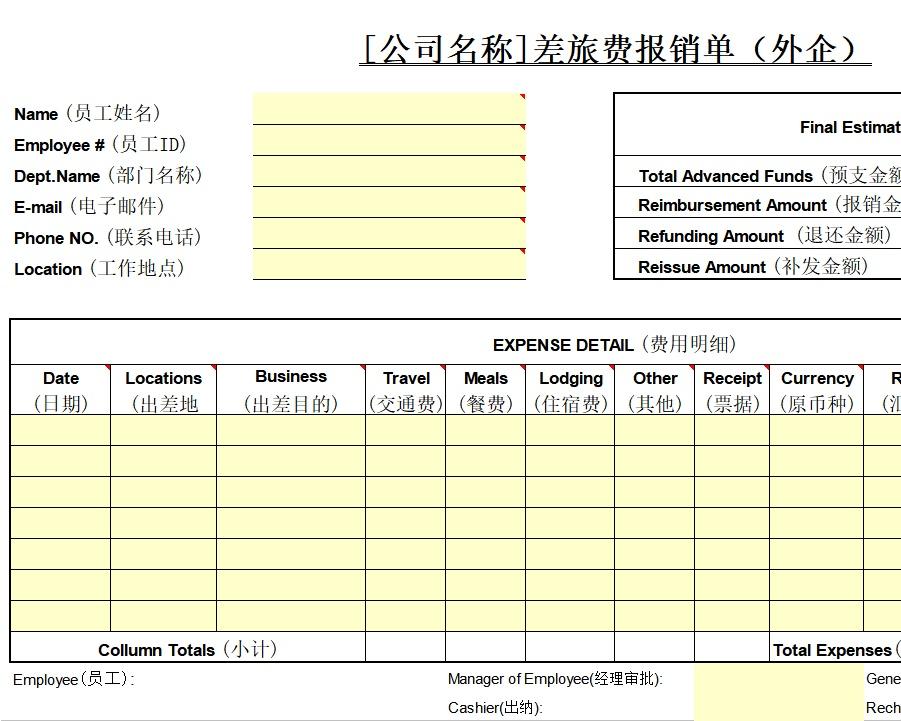Click the Phone NO. entry field
The height and width of the screenshot is (721, 901).
[x=389, y=234]
